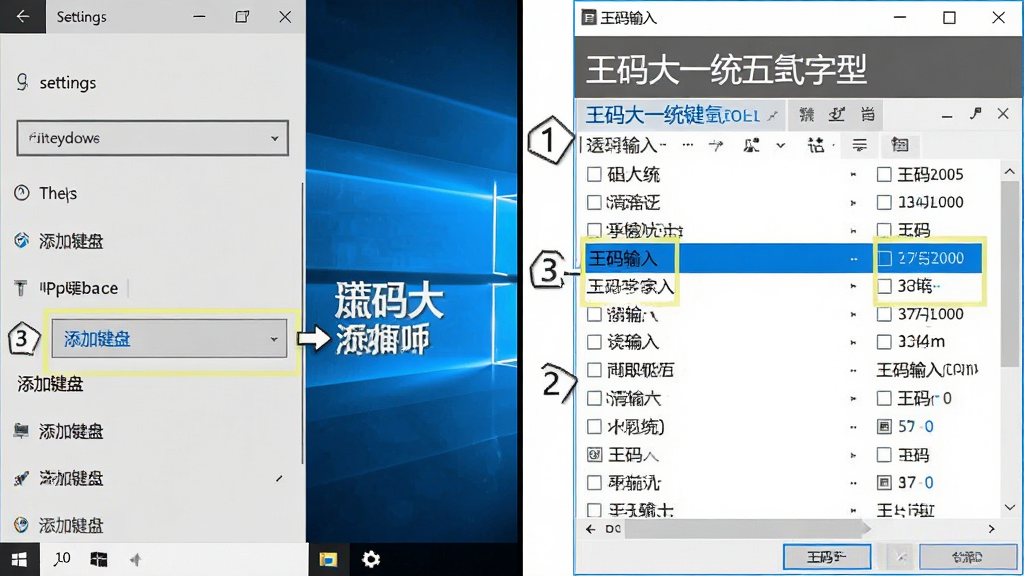Click the right-column text starting '王码输入' without a checkbox
Image resolution: width=1024 pixels, height=576 pixels.
926,370
